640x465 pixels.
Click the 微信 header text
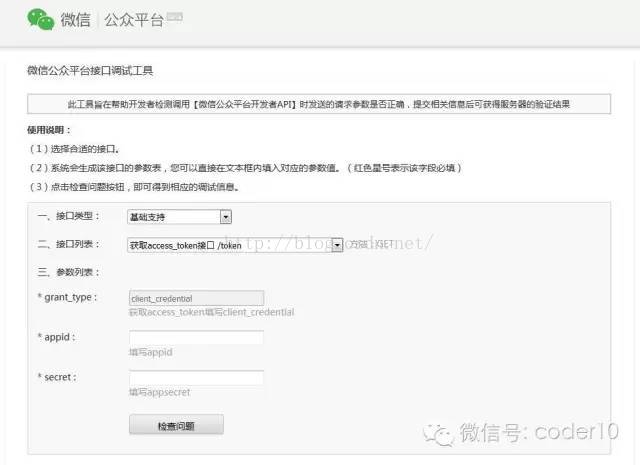click(x=76, y=20)
